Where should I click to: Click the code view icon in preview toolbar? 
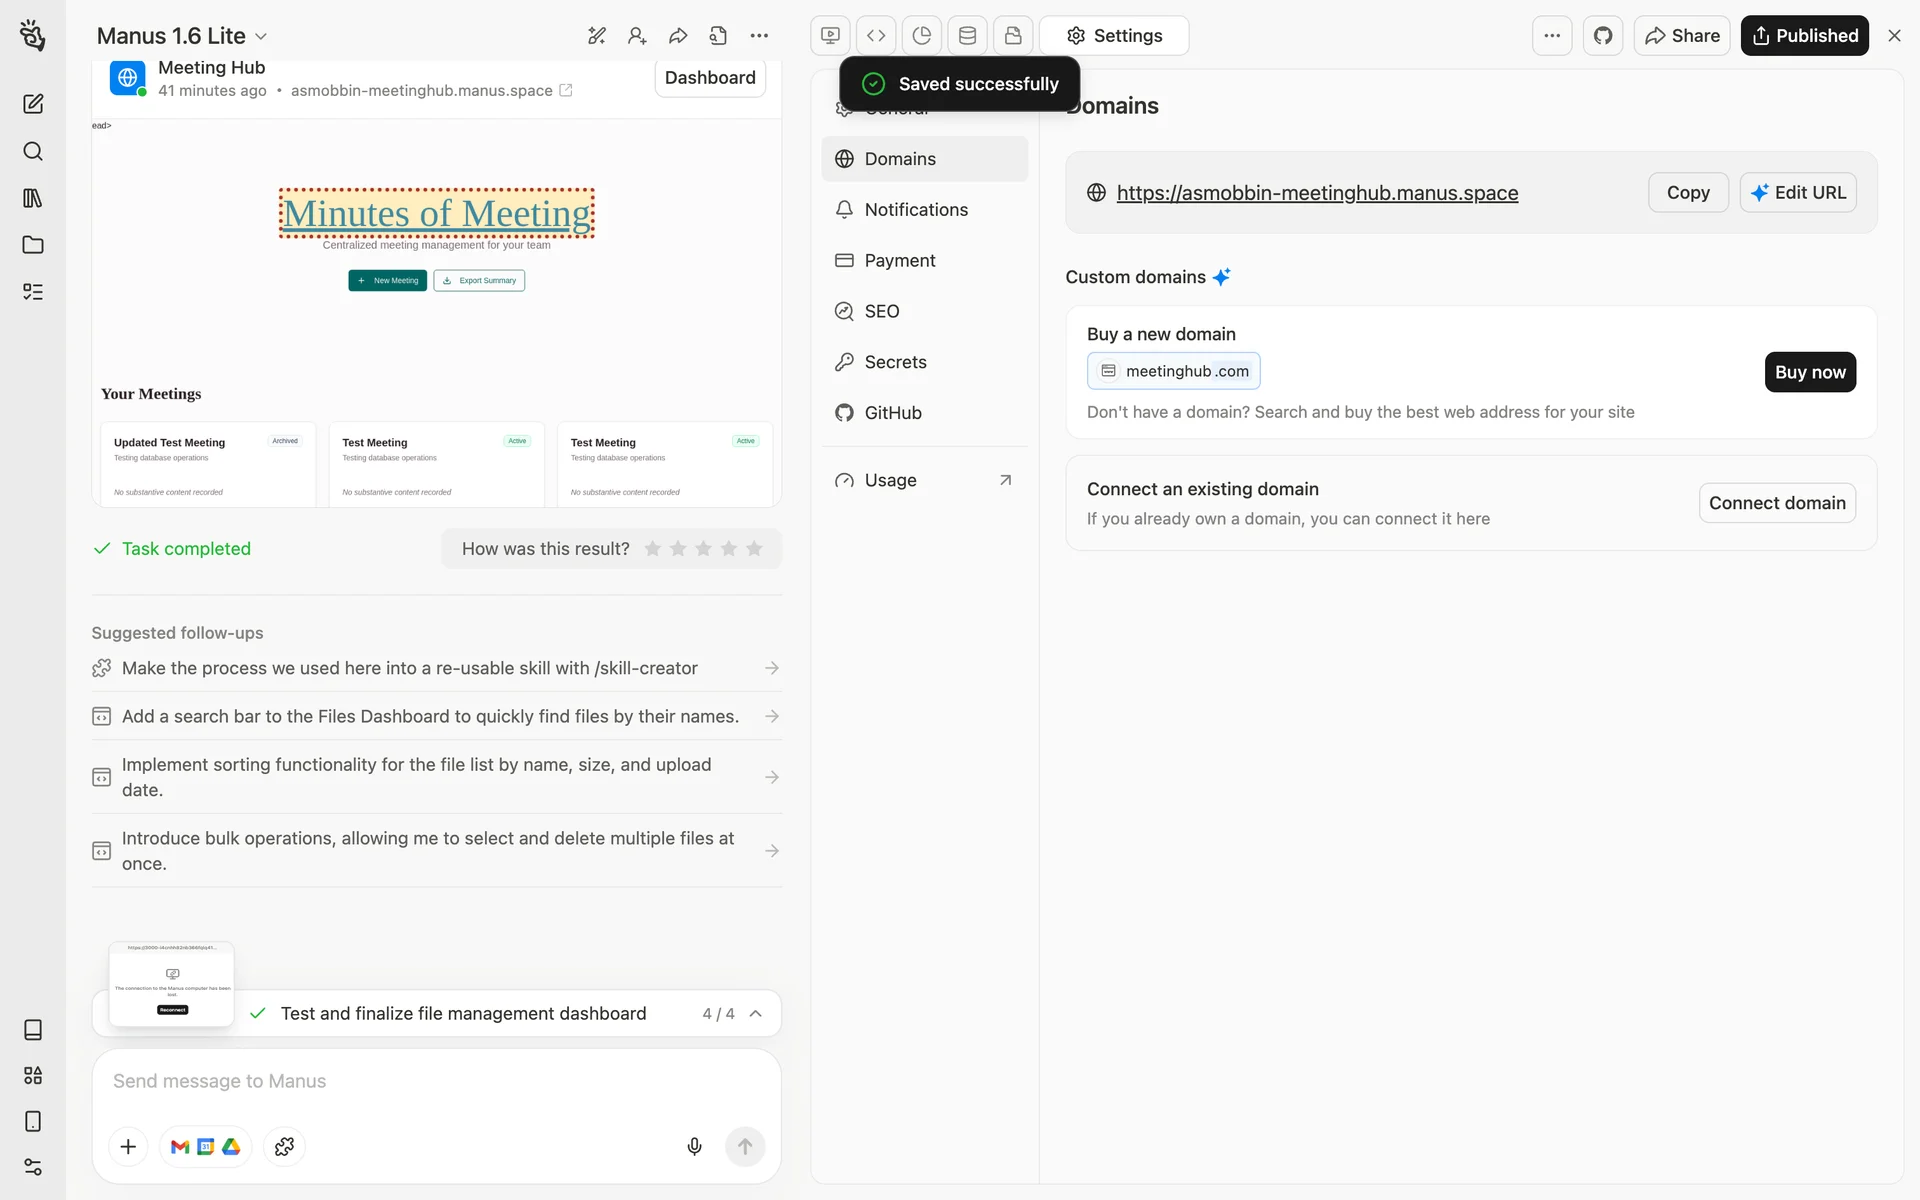pos(876,36)
